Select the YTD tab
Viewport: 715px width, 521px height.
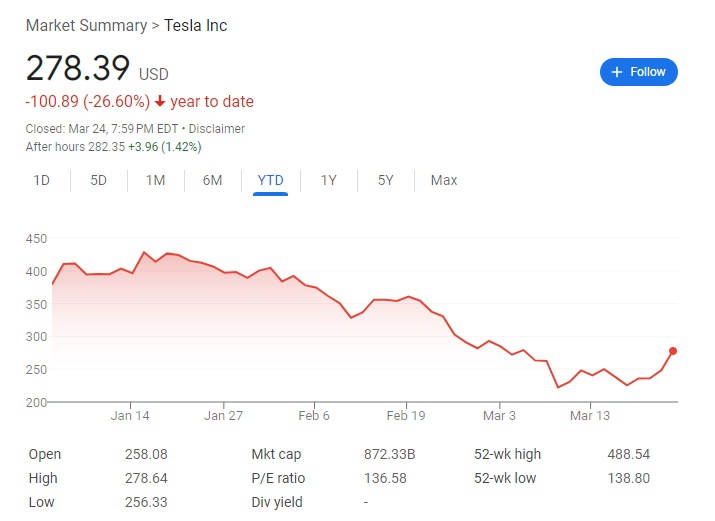click(270, 181)
